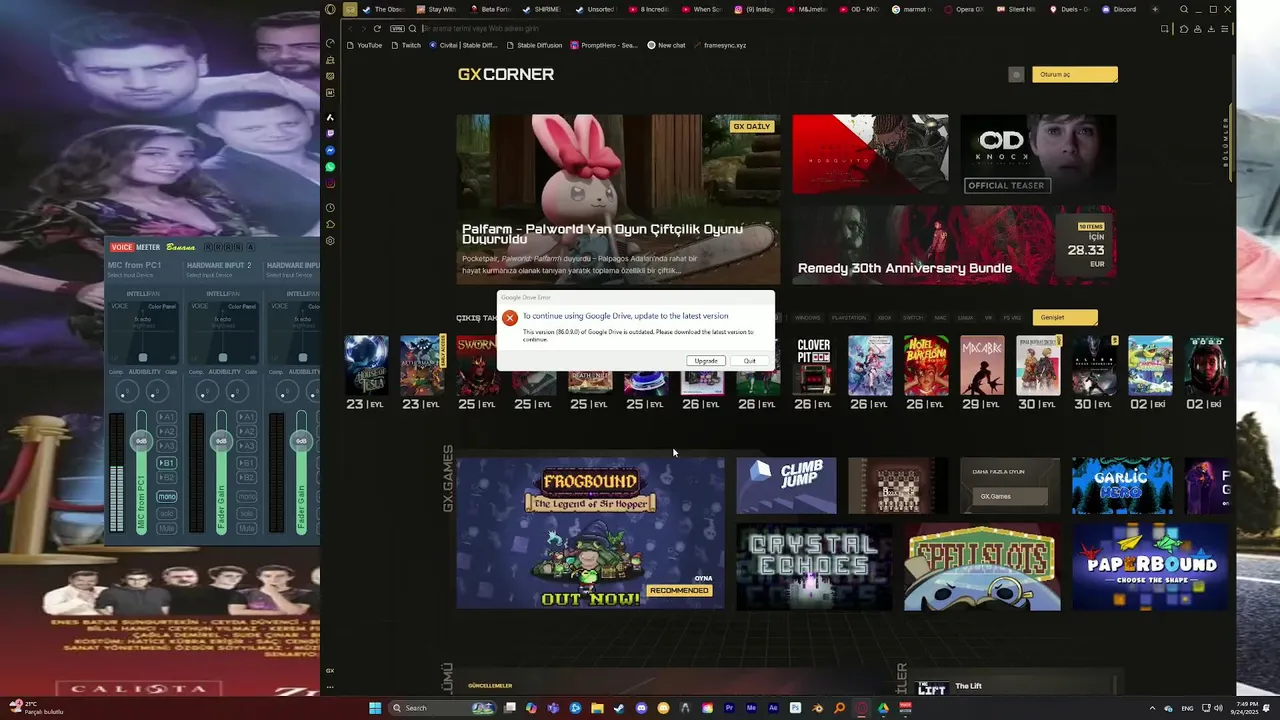Image resolution: width=1280 pixels, height=720 pixels.
Task: Open the Paperbound game thumbnail
Action: pyautogui.click(x=1150, y=567)
